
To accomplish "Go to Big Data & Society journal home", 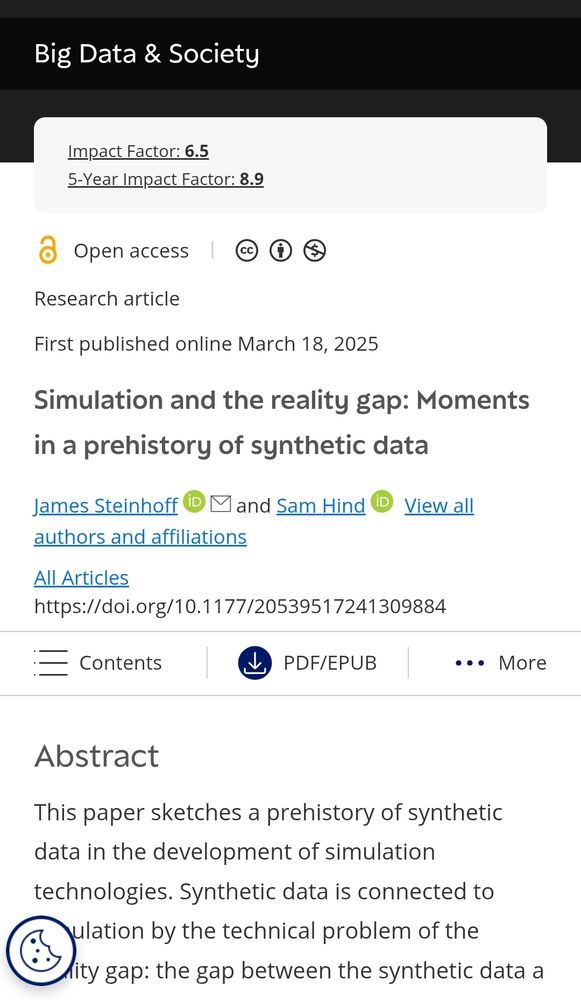I will click(x=147, y=54).
